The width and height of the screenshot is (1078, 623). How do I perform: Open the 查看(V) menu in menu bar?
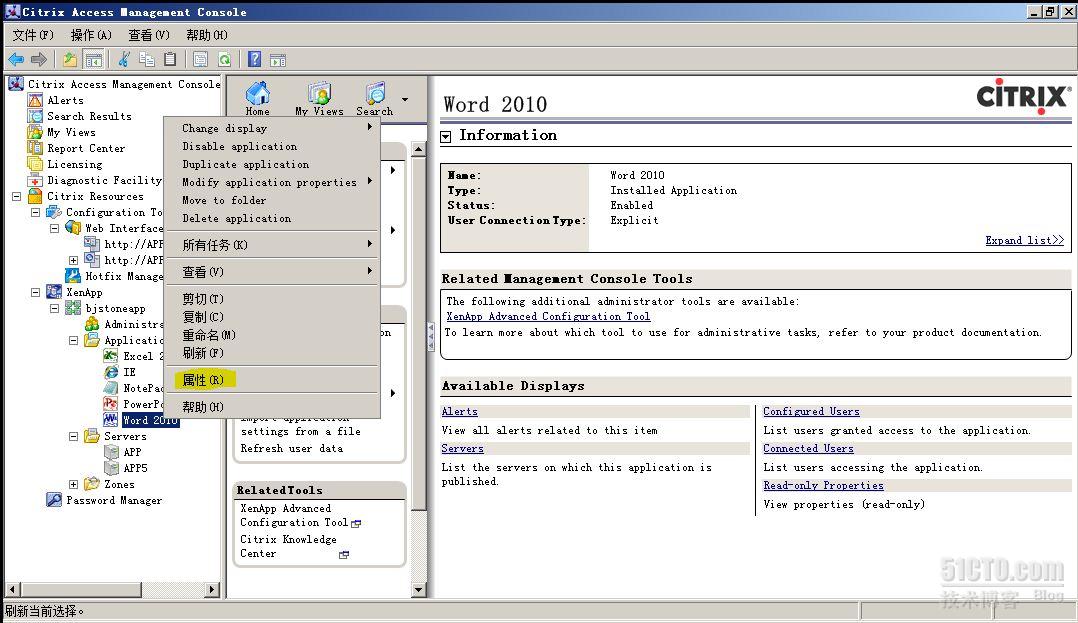coord(148,35)
